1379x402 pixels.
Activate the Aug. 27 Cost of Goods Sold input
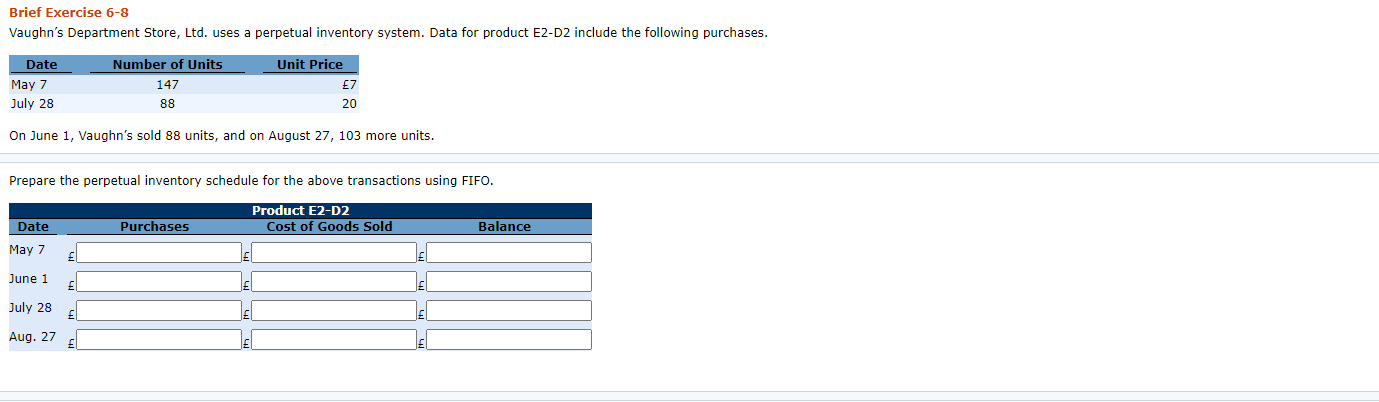[x=334, y=340]
